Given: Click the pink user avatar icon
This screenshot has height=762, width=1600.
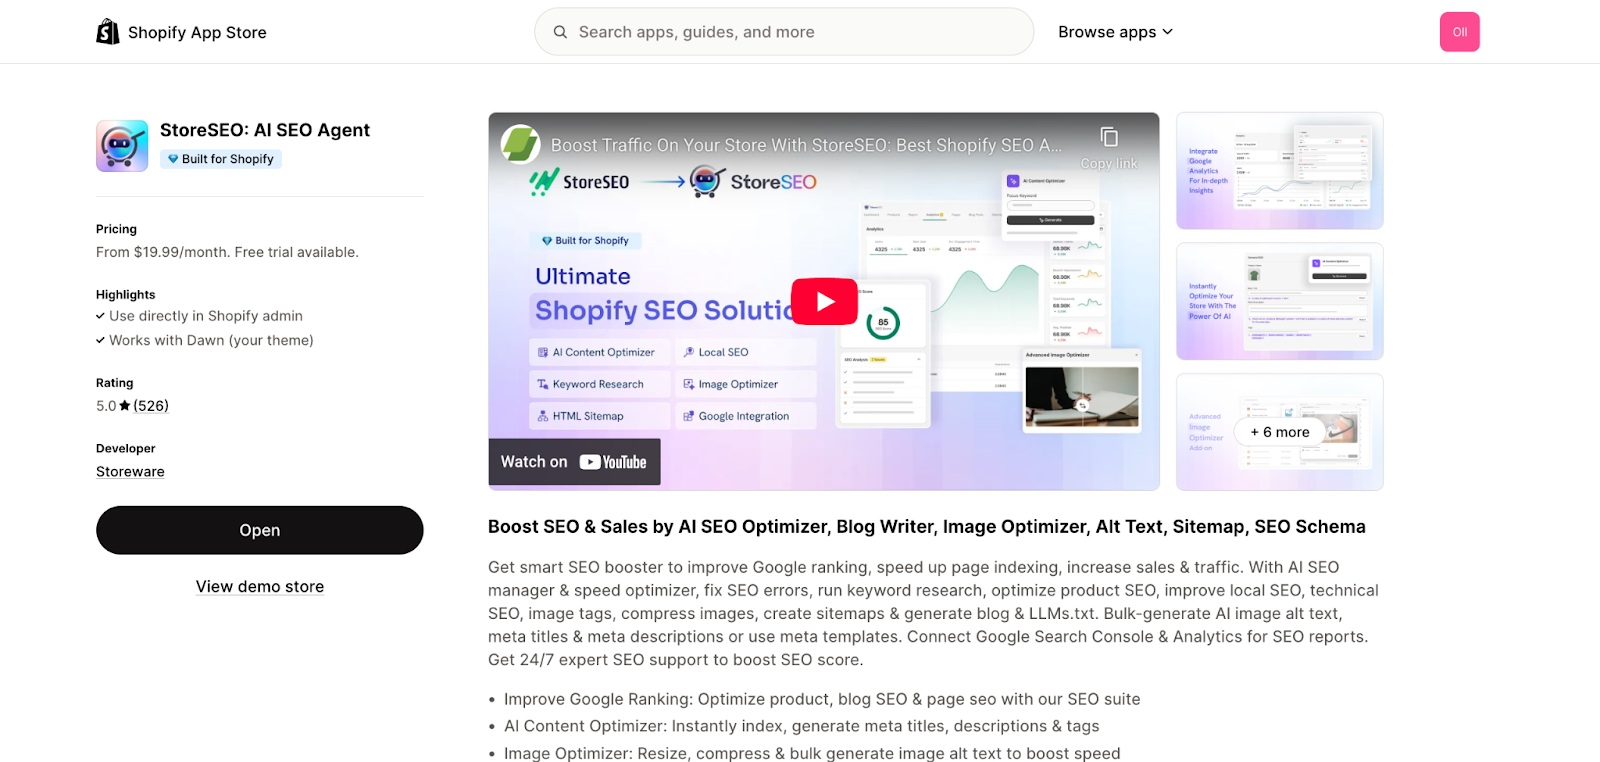Looking at the screenshot, I should [x=1459, y=32].
